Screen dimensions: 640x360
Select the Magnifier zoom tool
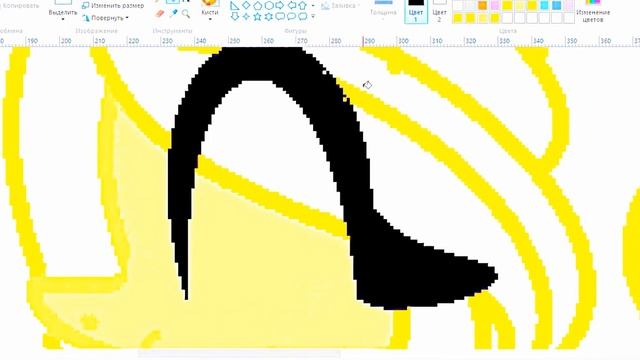pos(186,14)
